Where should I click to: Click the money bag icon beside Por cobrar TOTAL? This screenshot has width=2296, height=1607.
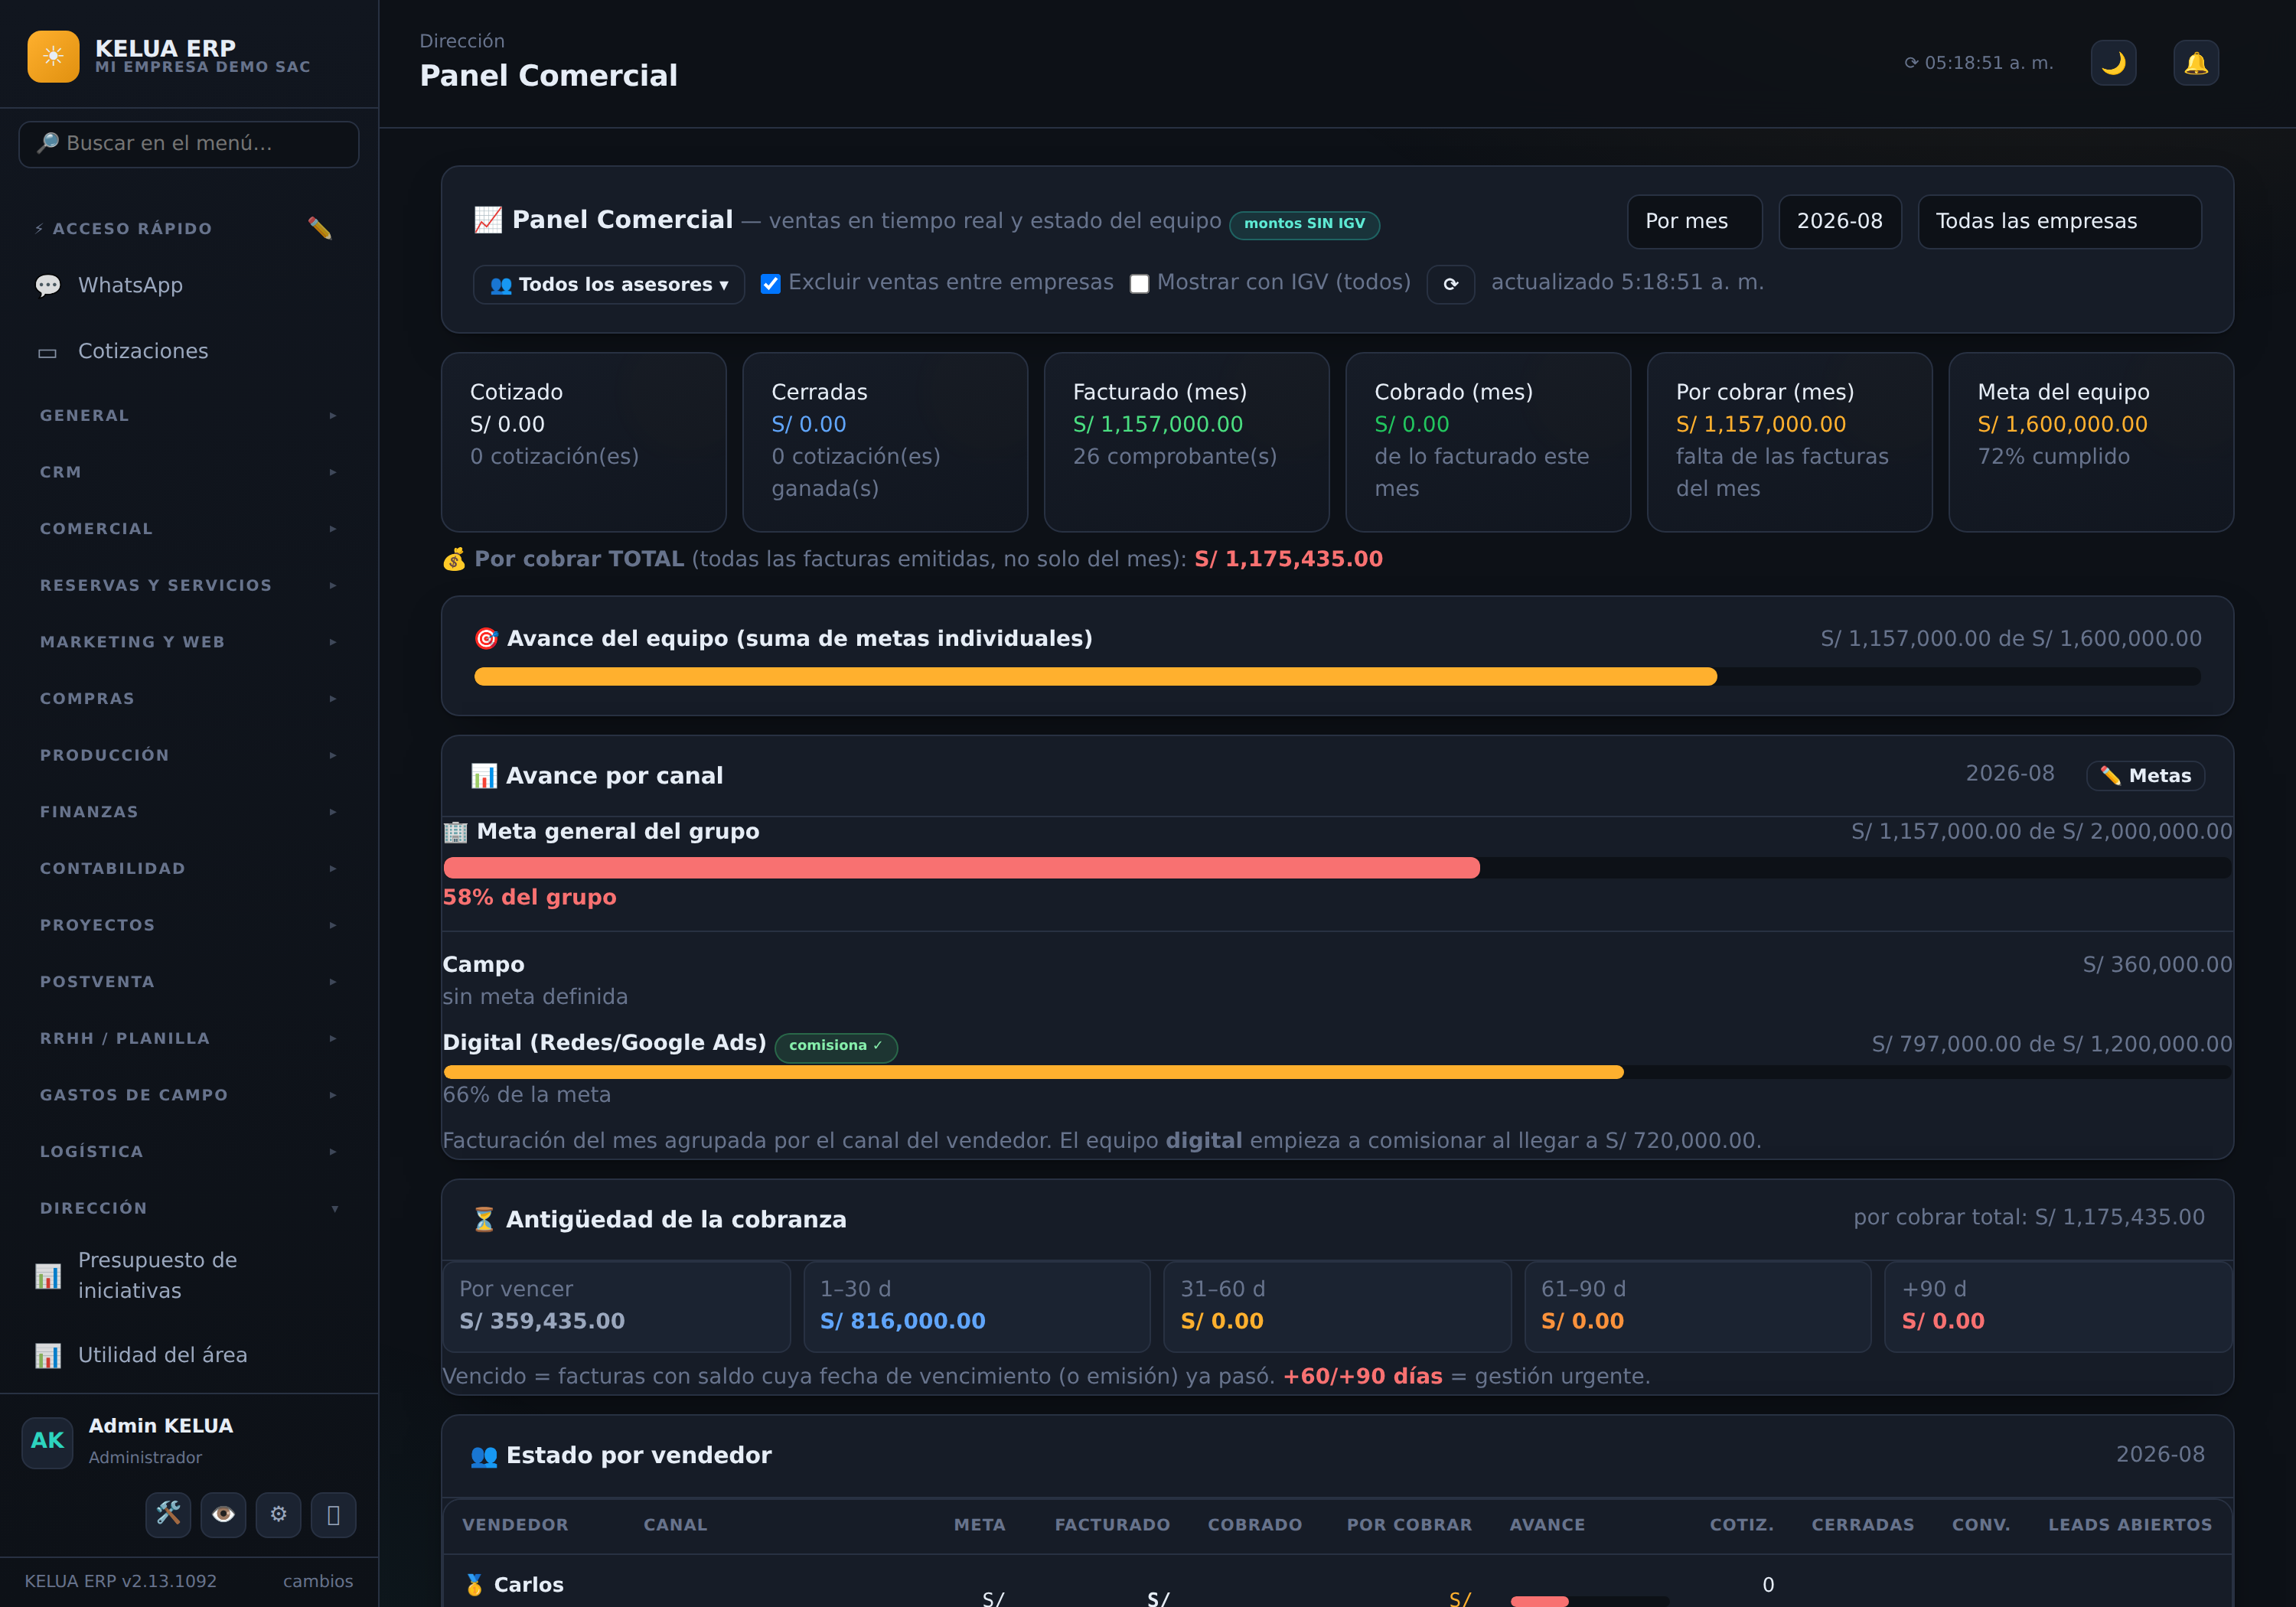(x=454, y=559)
